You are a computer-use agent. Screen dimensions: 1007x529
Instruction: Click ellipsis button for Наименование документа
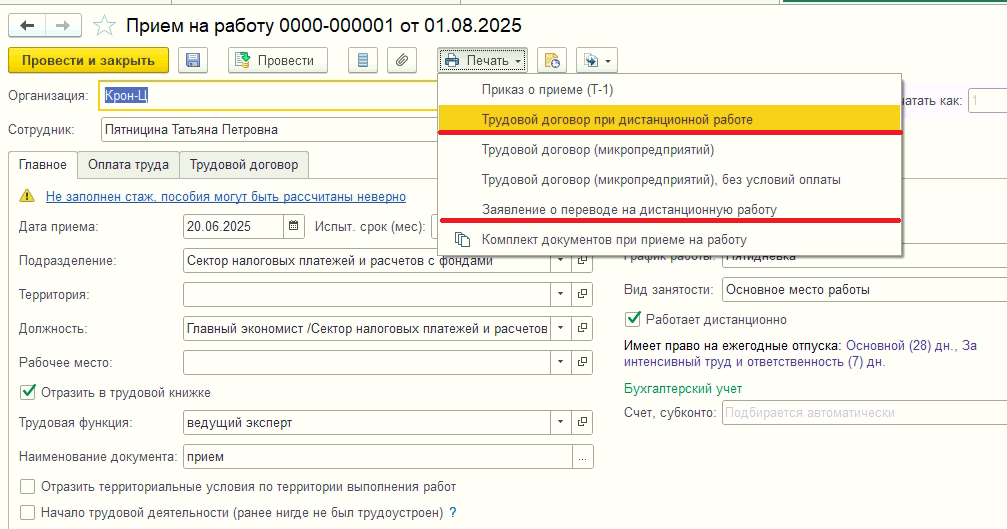click(582, 456)
